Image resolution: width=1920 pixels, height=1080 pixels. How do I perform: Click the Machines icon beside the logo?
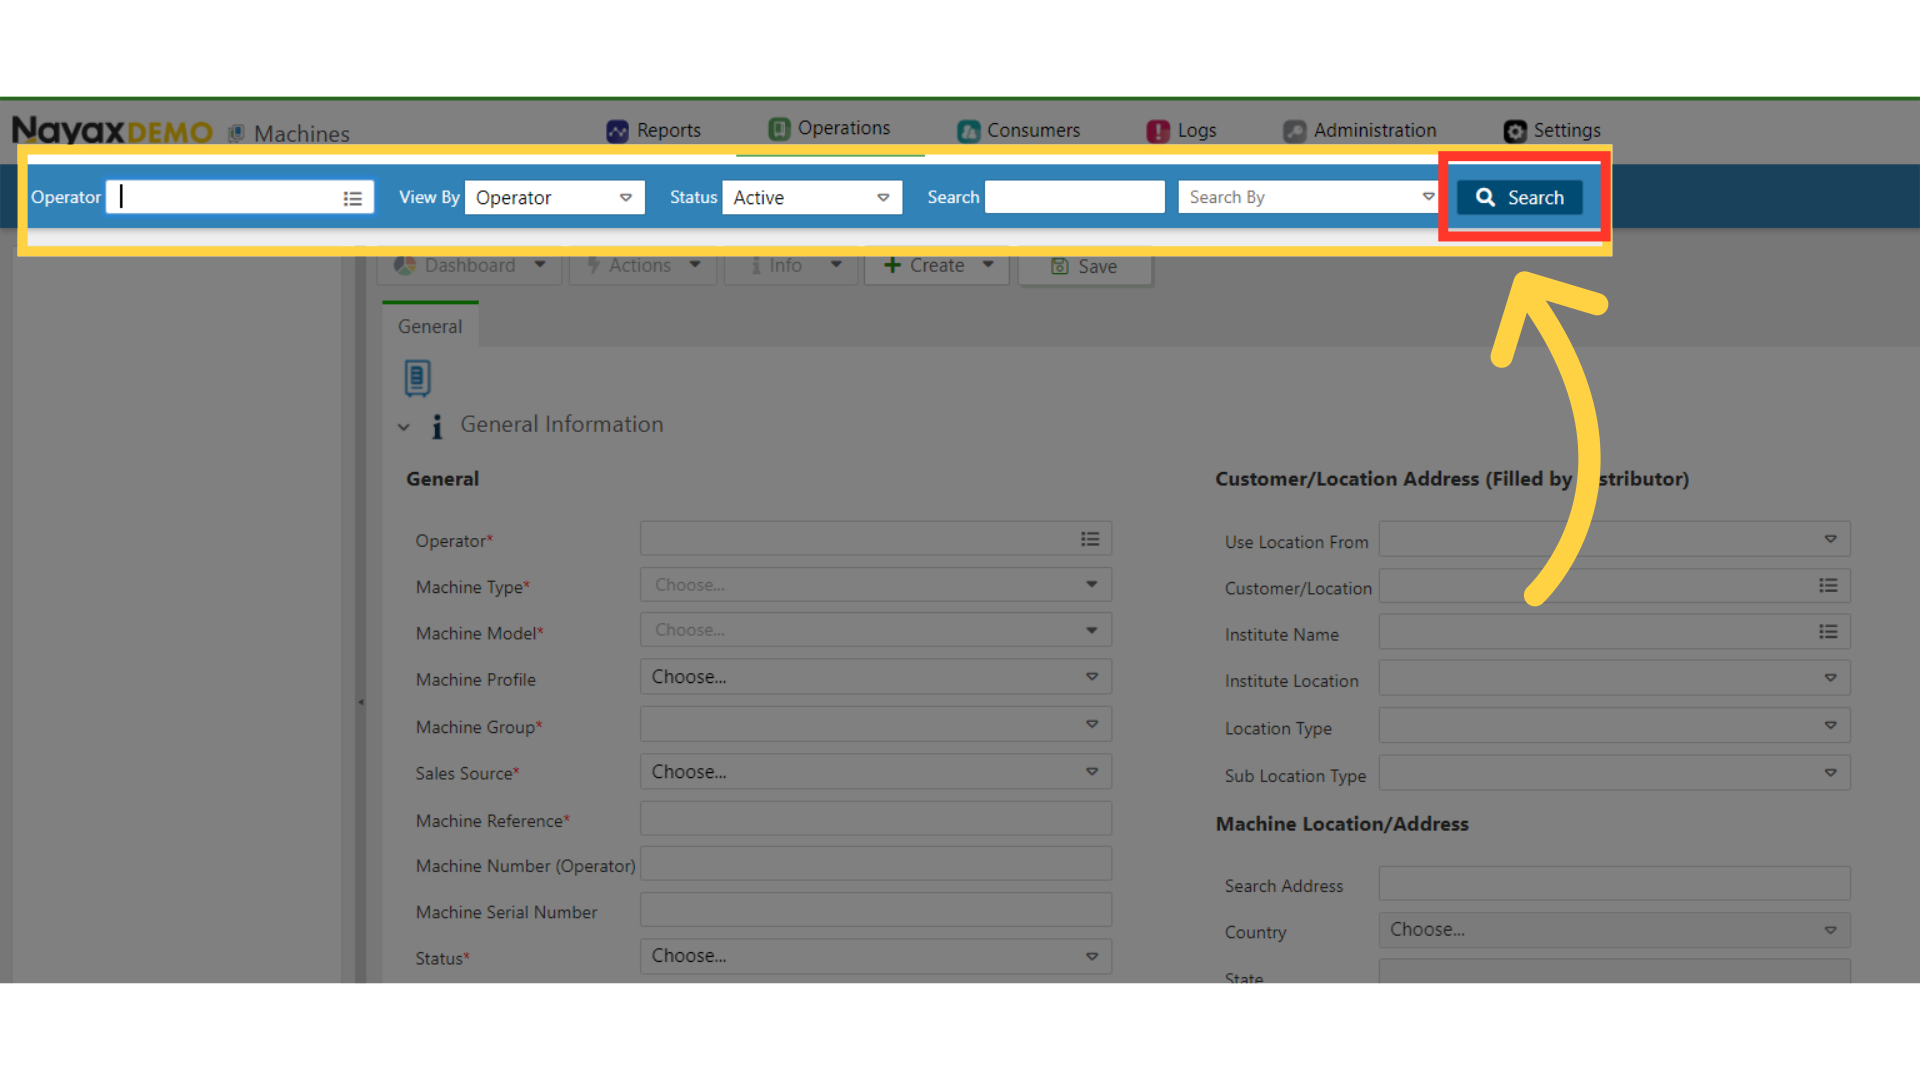click(x=236, y=133)
